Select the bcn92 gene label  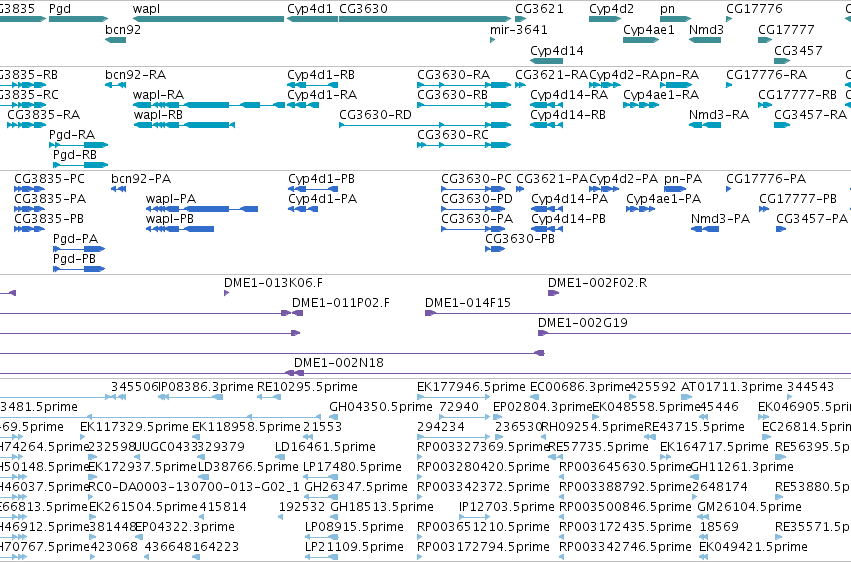123,30
